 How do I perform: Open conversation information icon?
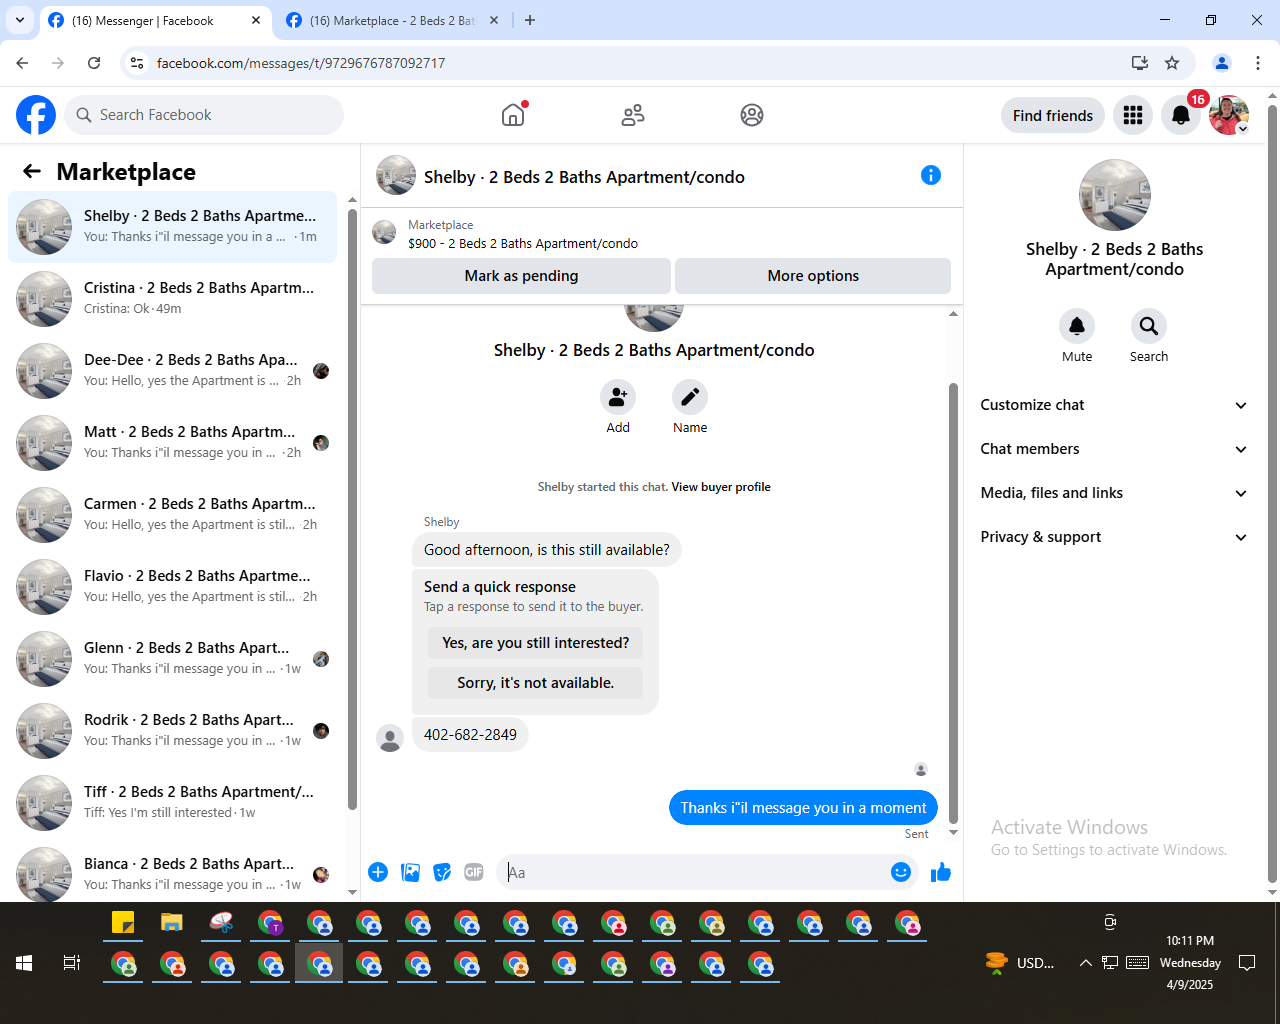point(931,175)
